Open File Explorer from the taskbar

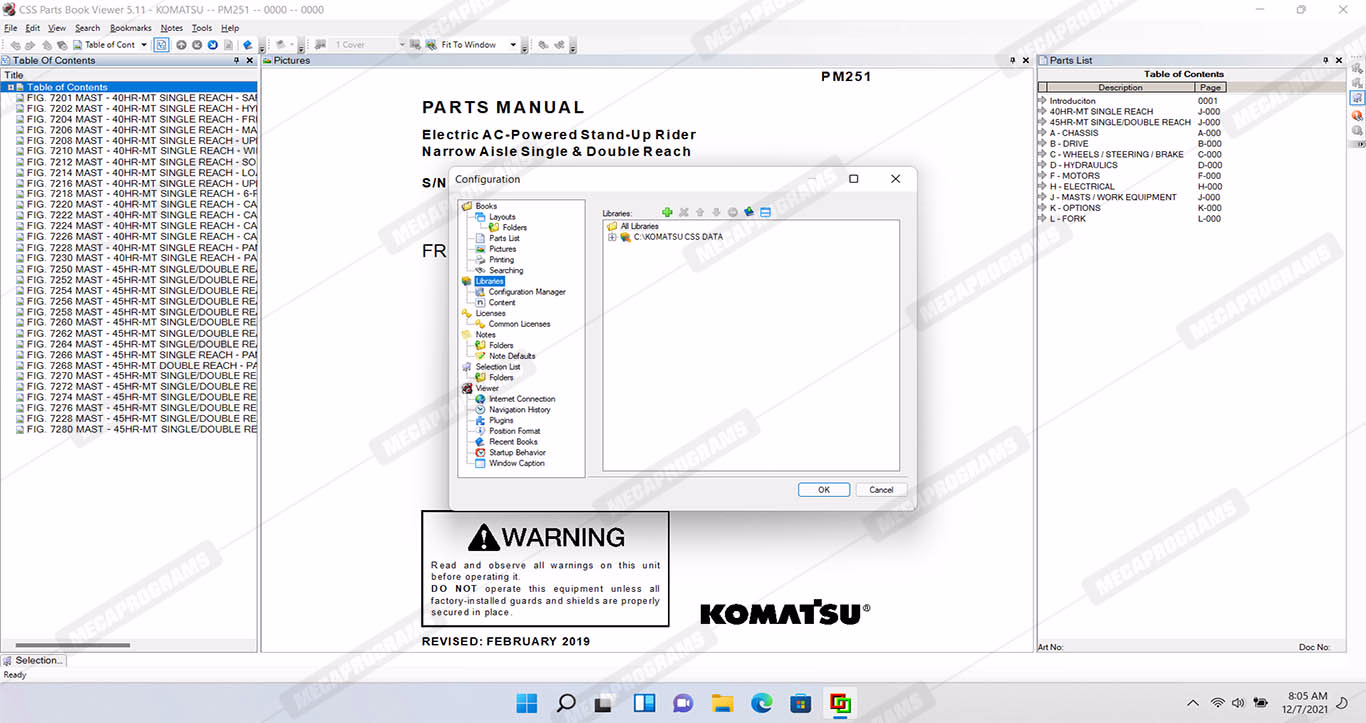click(722, 703)
